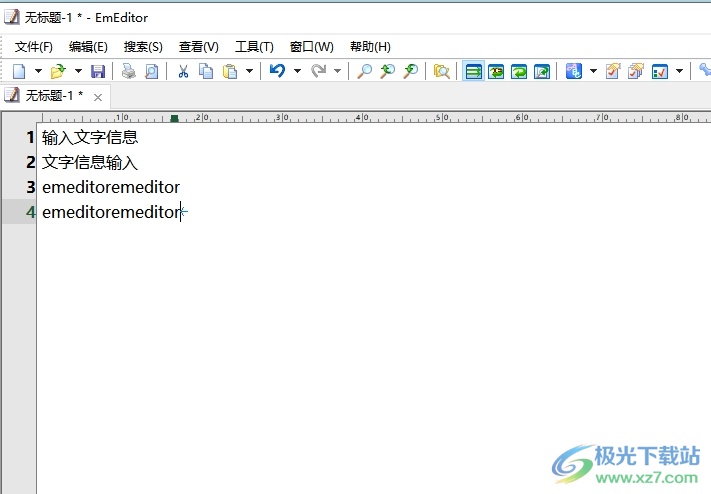Click the Print icon
711x494 pixels.
(129, 71)
